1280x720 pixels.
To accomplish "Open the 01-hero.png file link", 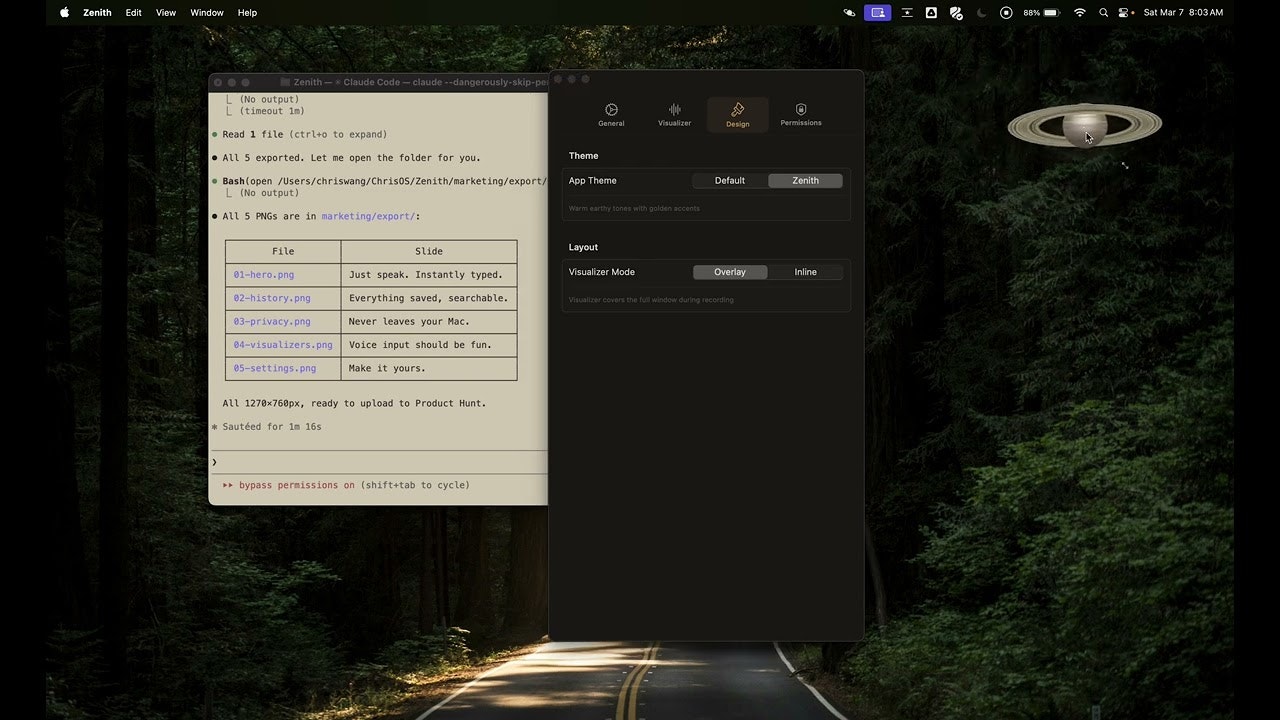I will (264, 275).
